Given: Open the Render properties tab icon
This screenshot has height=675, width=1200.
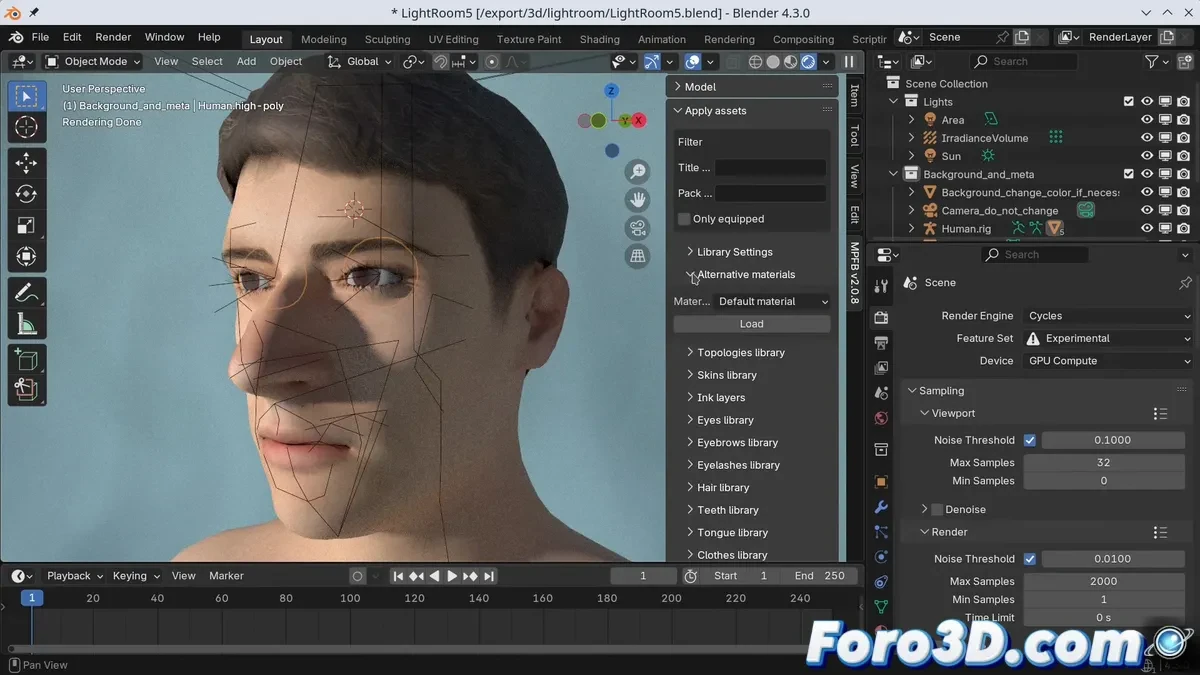Looking at the screenshot, I should click(881, 318).
